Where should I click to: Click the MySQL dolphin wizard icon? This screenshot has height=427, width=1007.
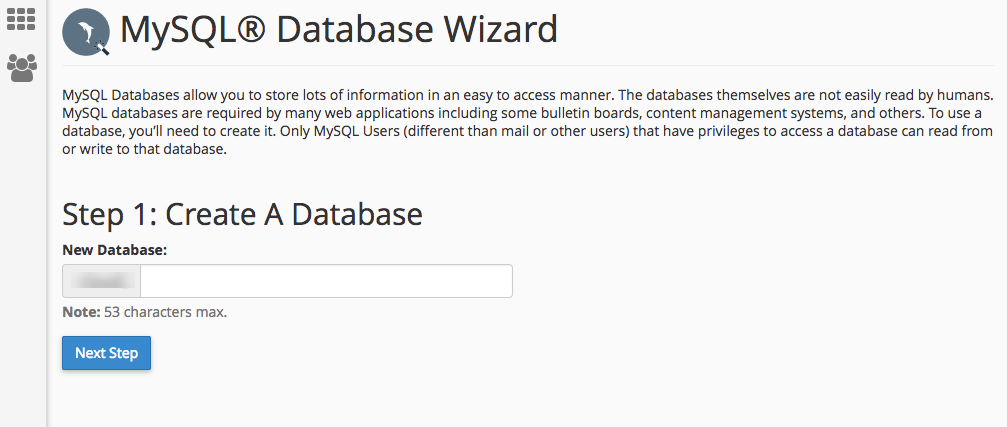[x=85, y=32]
